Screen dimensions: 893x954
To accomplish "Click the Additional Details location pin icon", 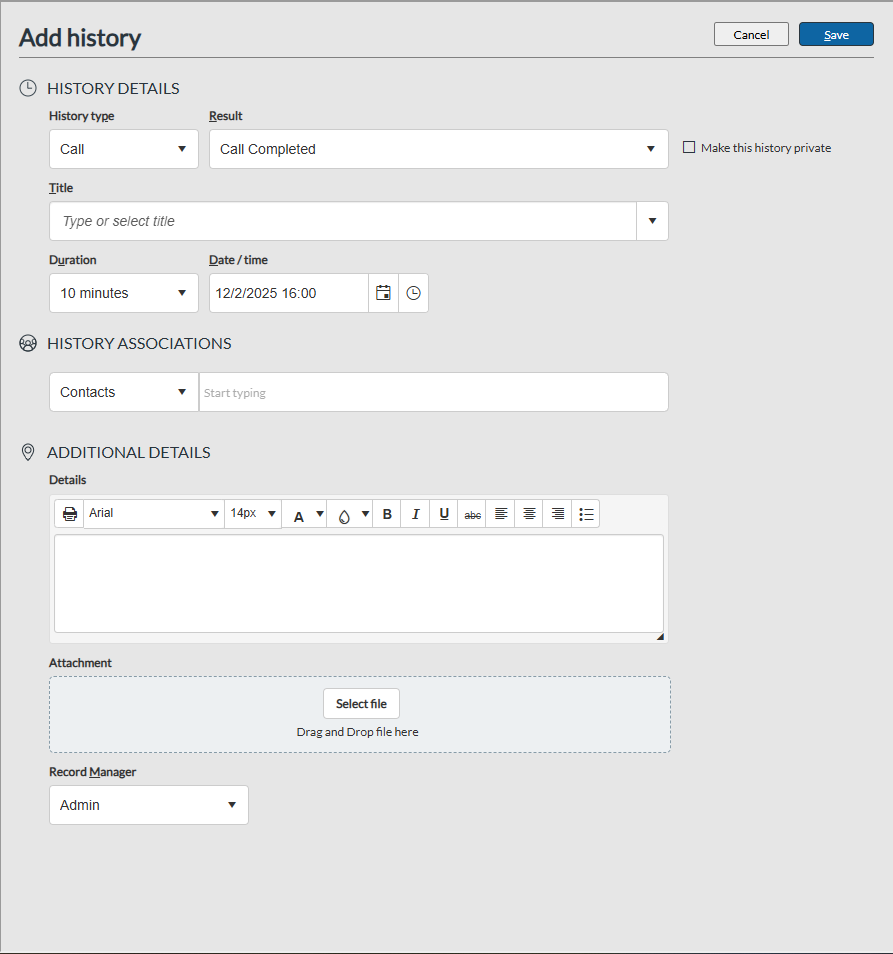I will click(x=28, y=452).
